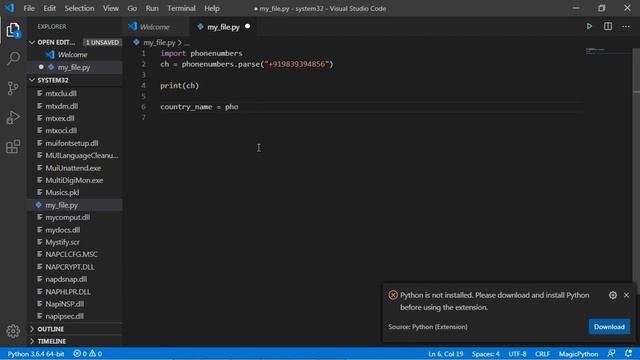Open the Explorer view in activity bar

[13, 30]
